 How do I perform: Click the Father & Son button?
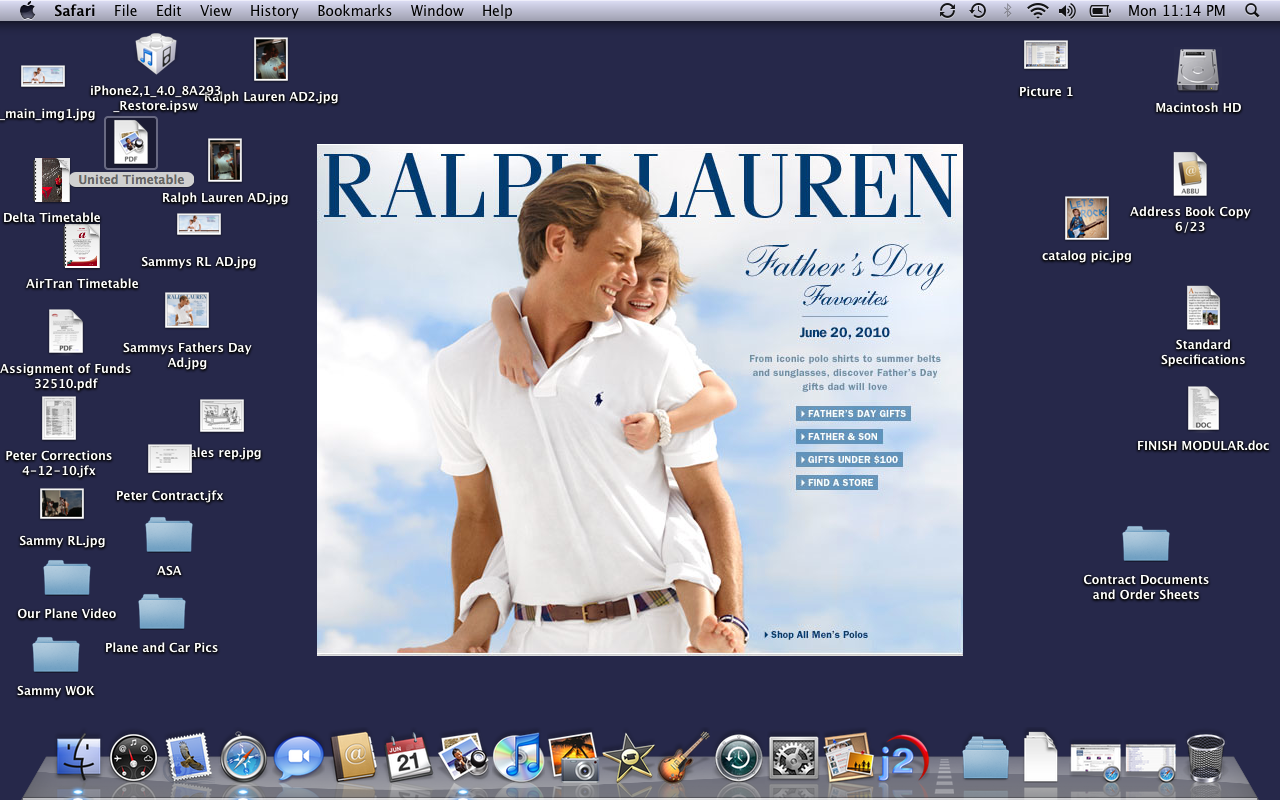click(x=839, y=437)
